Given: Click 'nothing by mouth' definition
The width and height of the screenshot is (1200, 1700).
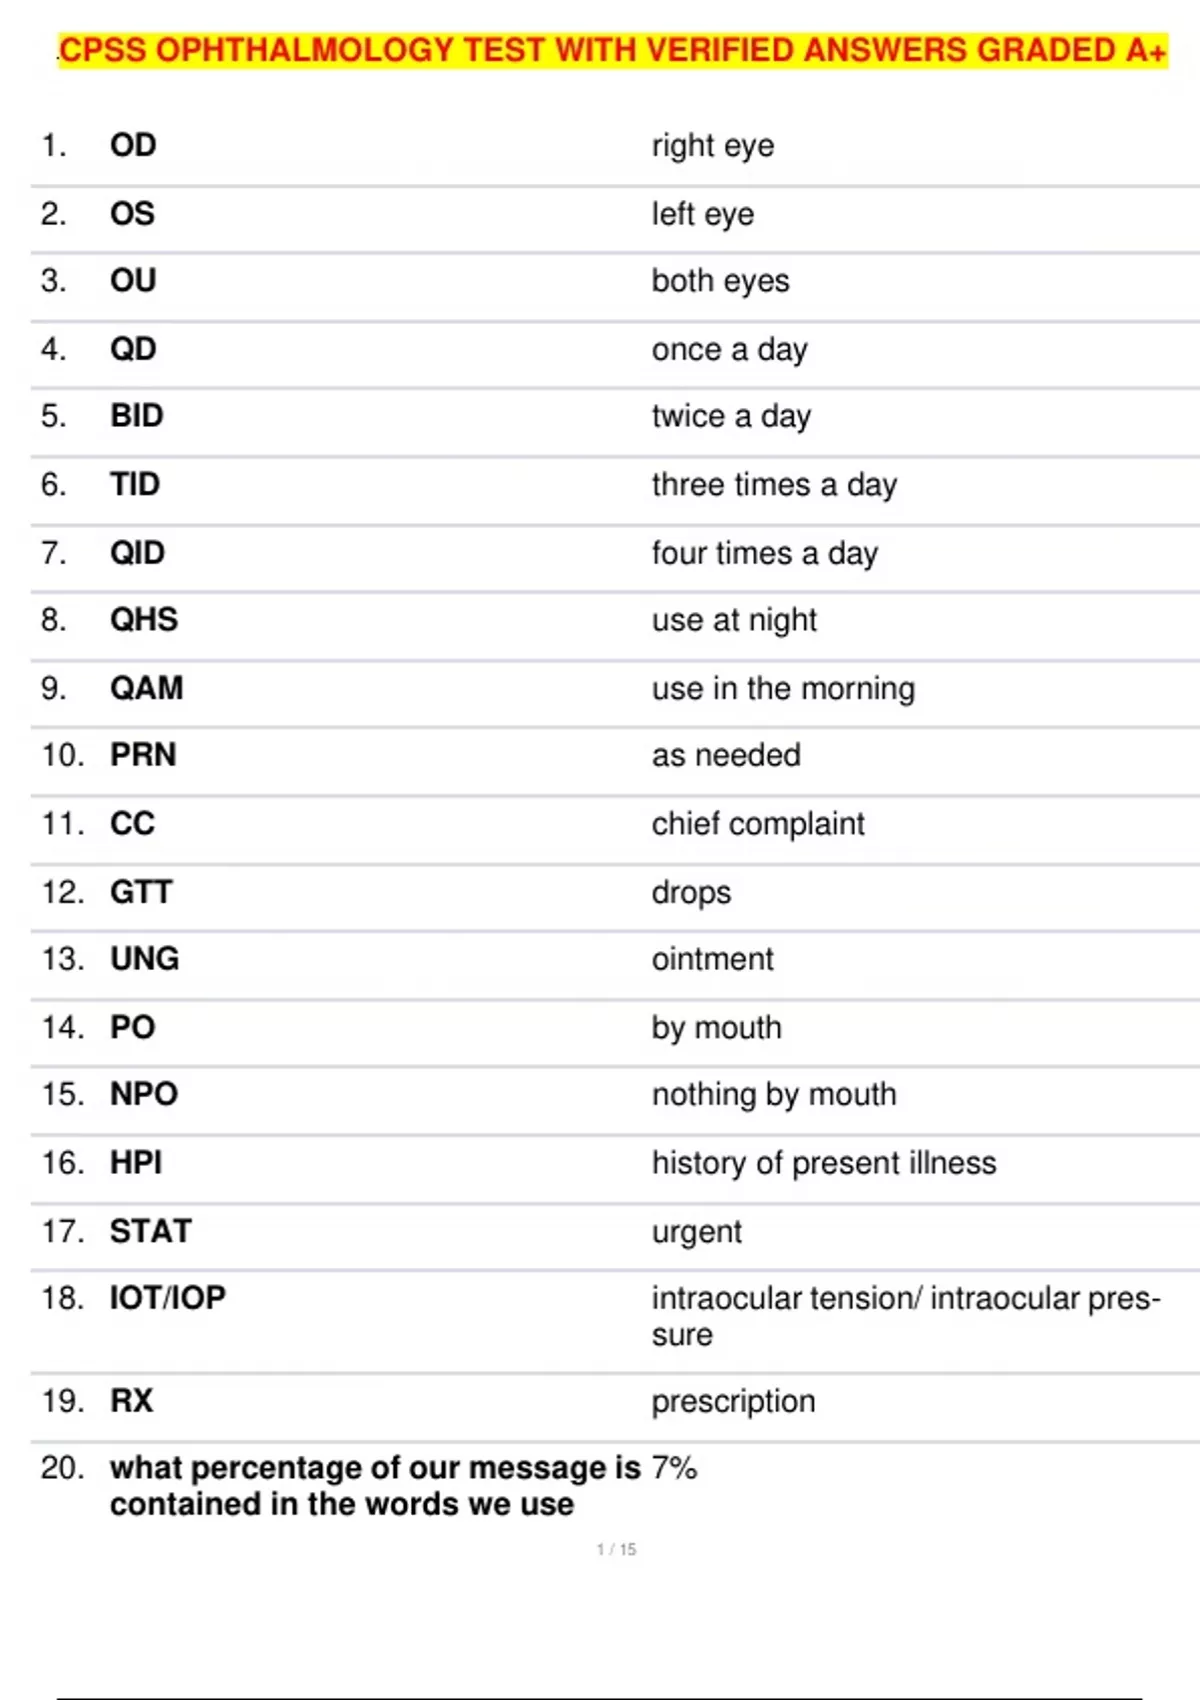Looking at the screenshot, I should pos(774,1095).
